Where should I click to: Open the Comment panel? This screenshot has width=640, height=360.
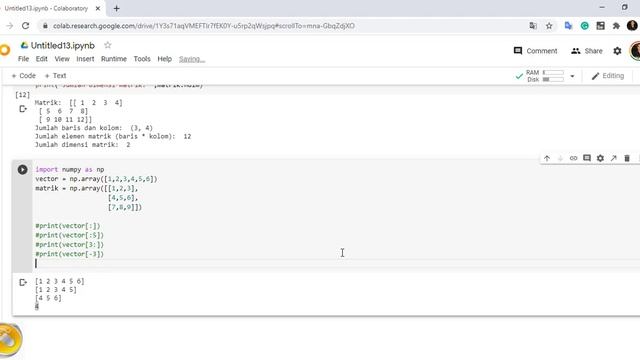point(535,51)
